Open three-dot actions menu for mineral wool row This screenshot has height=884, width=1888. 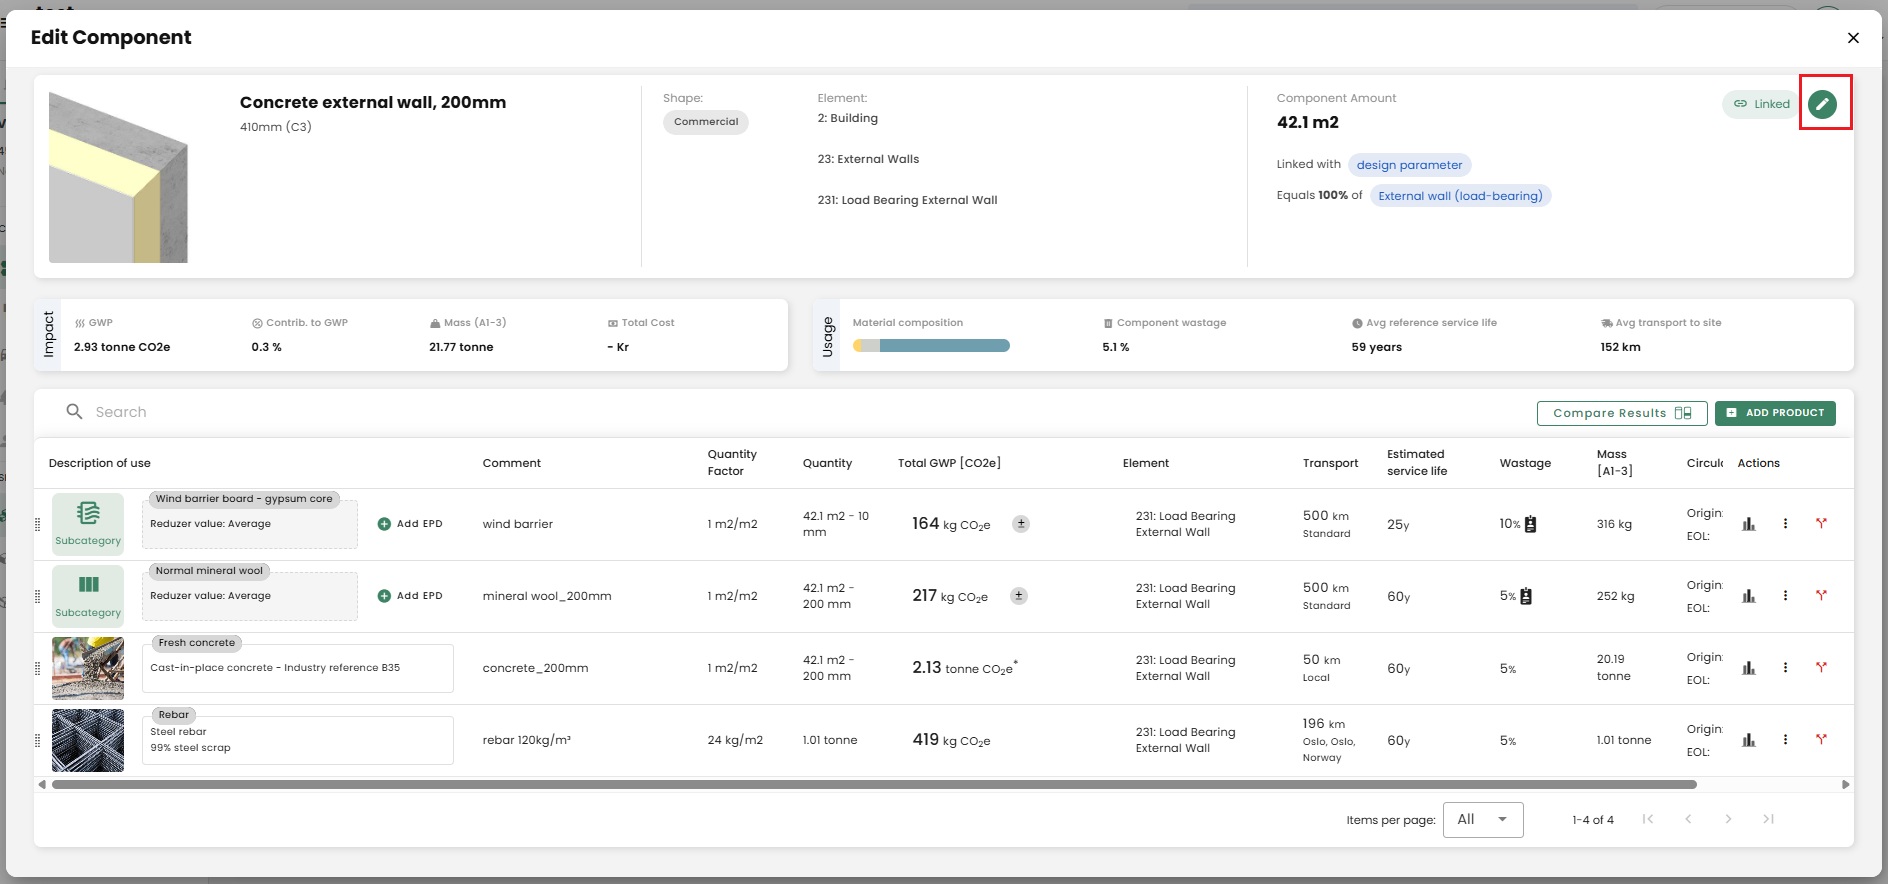coord(1785,596)
